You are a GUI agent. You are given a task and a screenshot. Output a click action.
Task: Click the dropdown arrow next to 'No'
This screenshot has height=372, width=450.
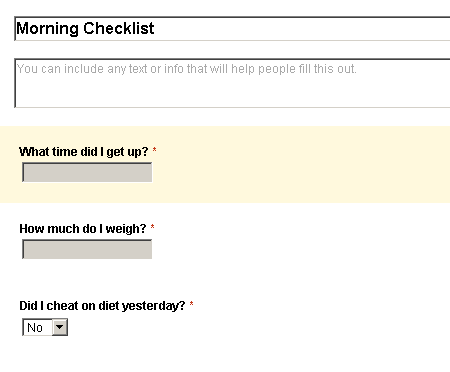(x=60, y=327)
